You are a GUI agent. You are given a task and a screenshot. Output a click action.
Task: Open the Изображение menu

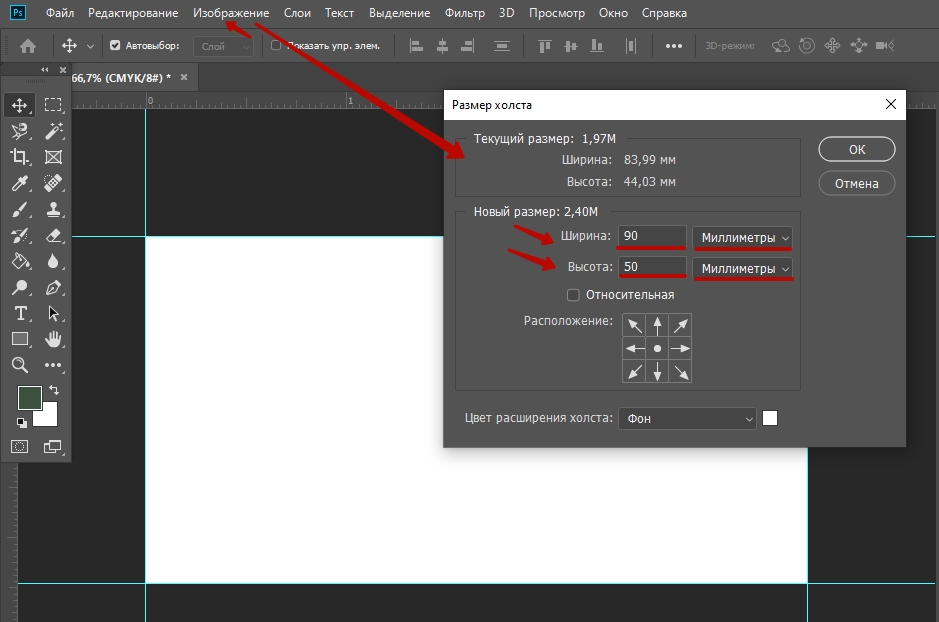231,13
